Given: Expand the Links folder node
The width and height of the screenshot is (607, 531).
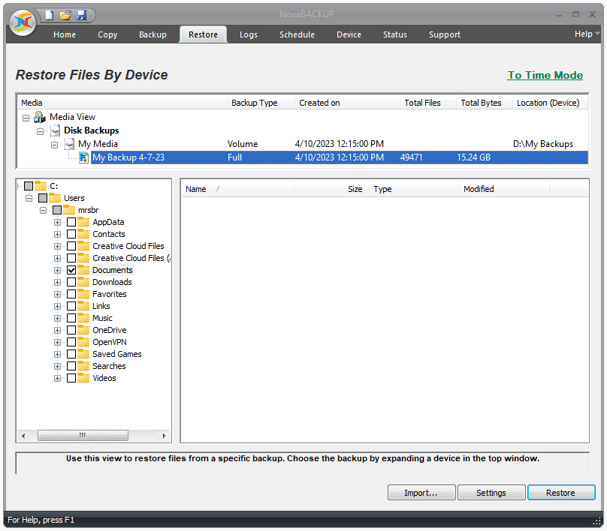Looking at the screenshot, I should tap(57, 306).
